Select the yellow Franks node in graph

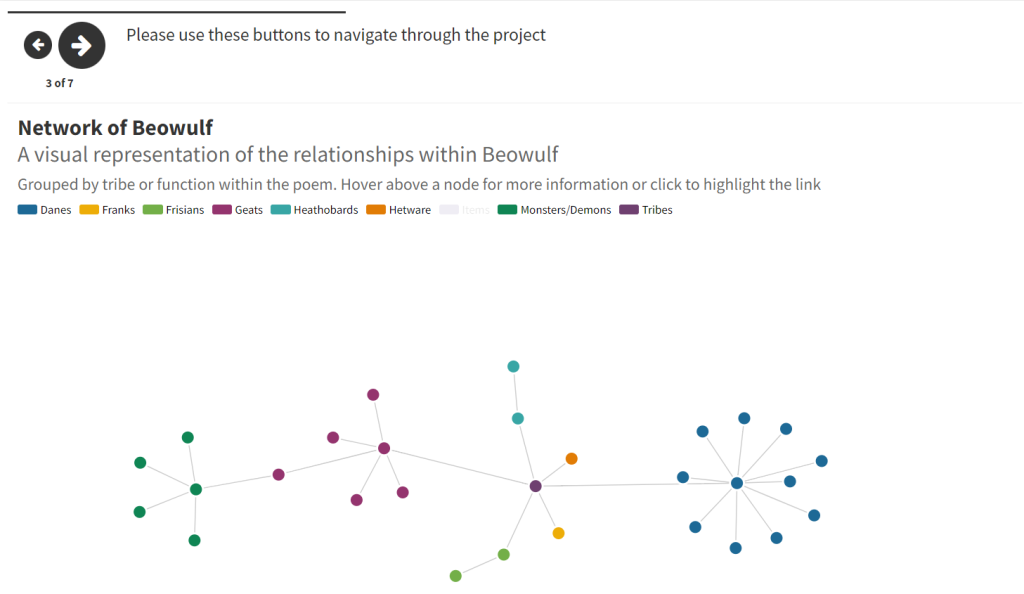(559, 533)
